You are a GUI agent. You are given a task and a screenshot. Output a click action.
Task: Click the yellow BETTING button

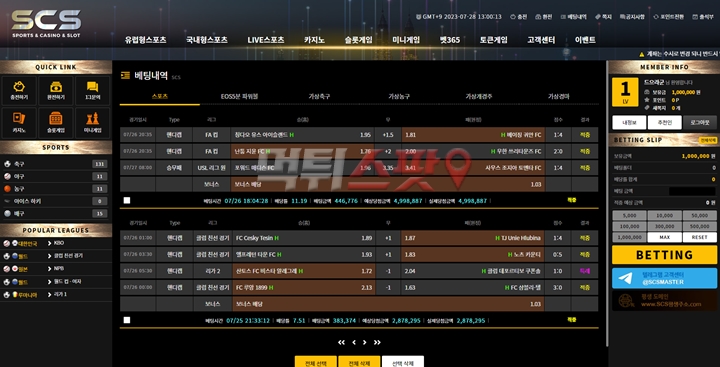pyautogui.click(x=664, y=254)
